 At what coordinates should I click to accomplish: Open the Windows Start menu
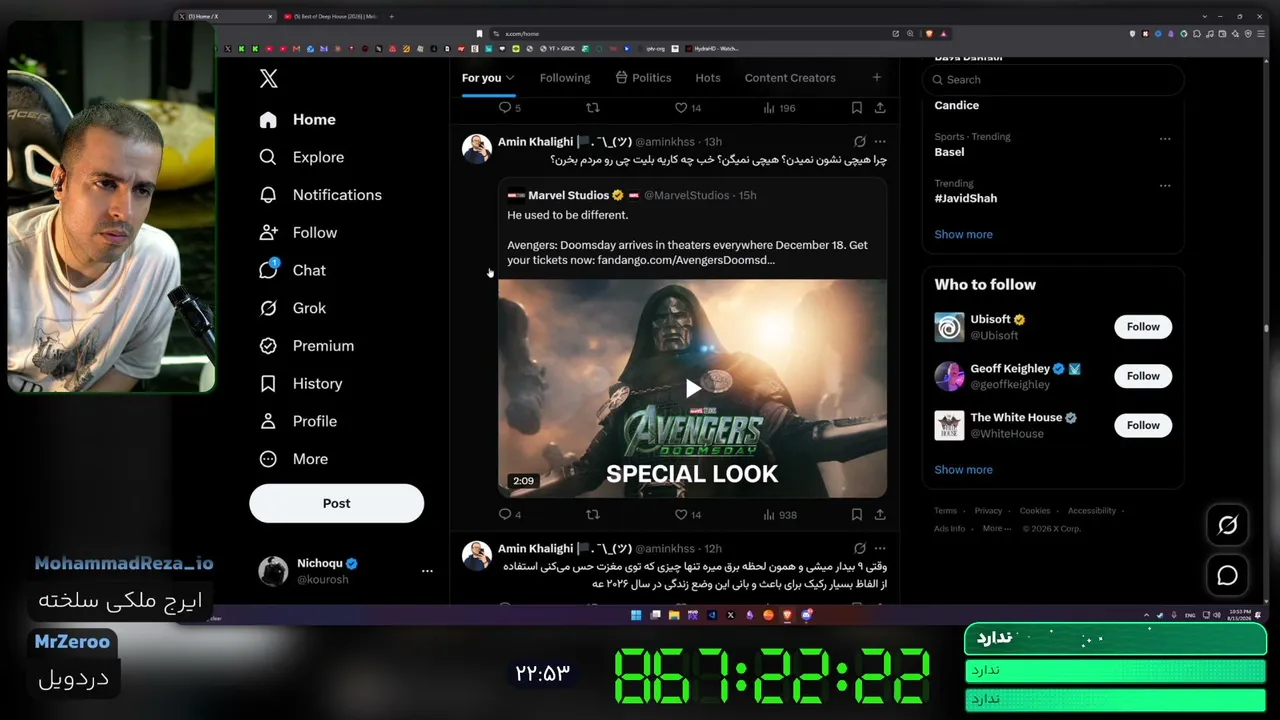636,615
